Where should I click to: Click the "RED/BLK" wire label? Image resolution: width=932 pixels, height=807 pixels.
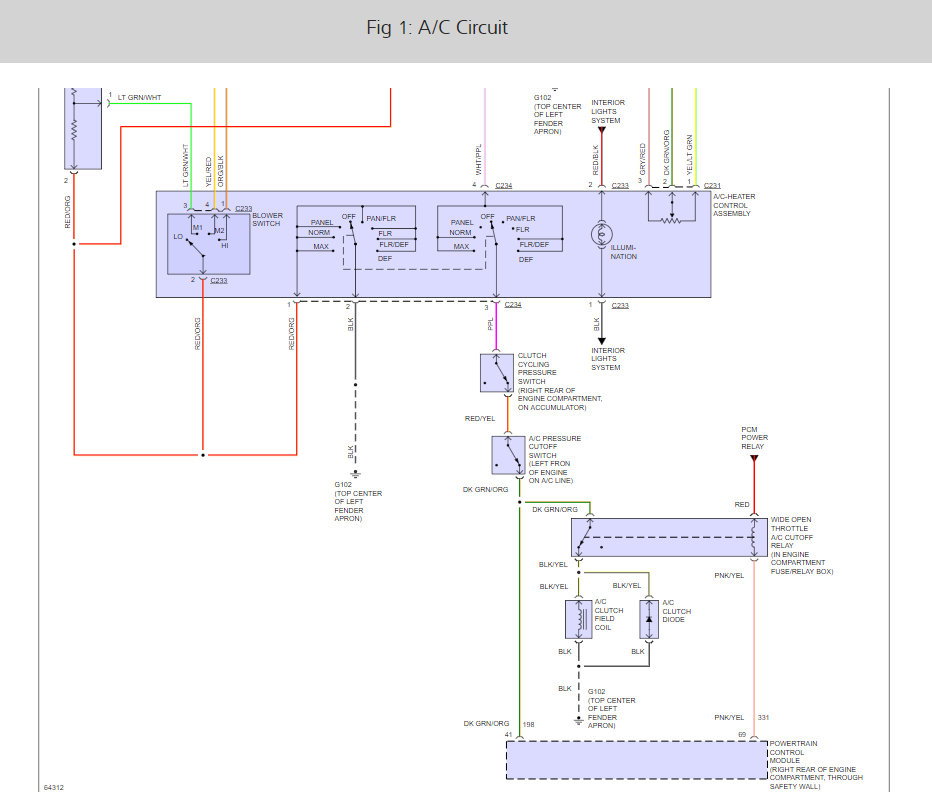coord(596,160)
